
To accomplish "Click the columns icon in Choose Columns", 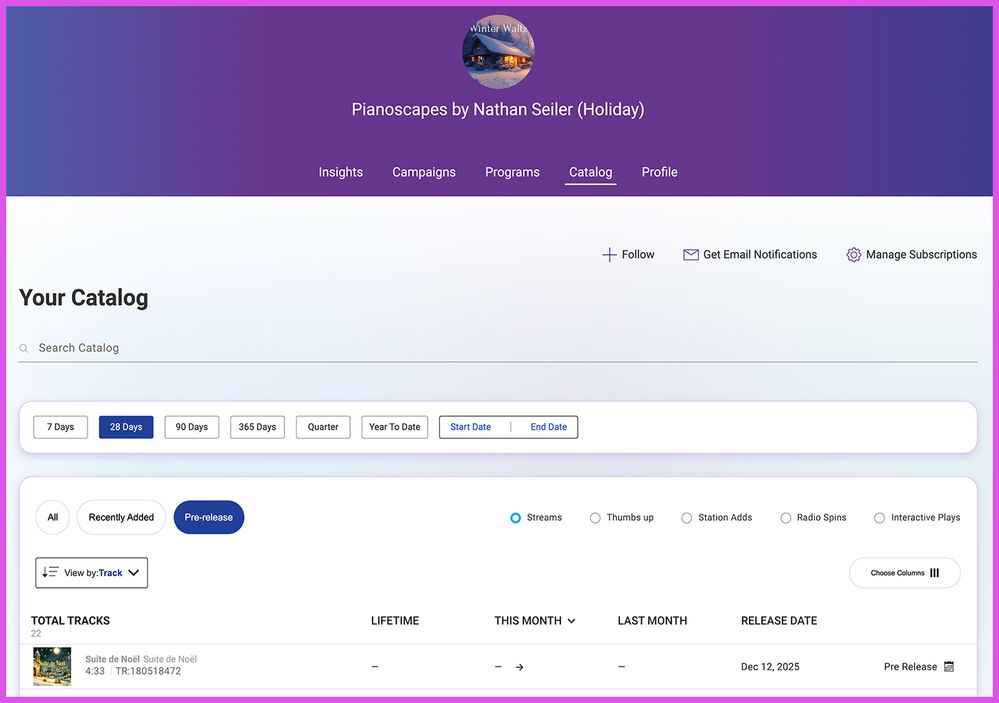I will (x=934, y=573).
